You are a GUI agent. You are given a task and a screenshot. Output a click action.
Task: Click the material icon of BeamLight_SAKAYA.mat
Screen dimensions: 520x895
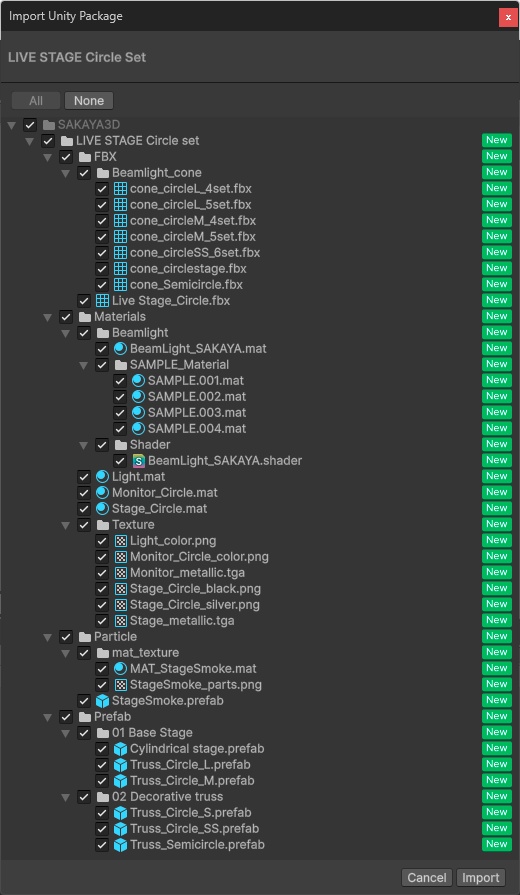point(120,348)
